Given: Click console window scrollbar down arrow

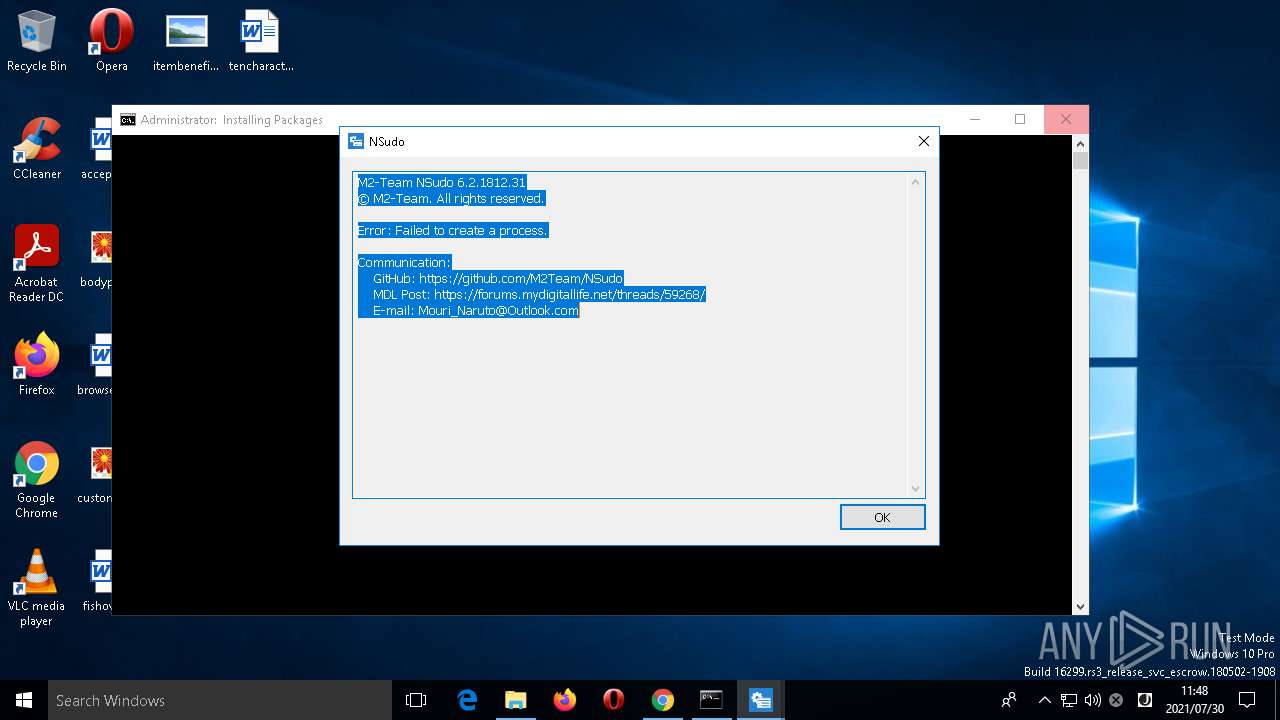Looking at the screenshot, I should [x=1080, y=606].
